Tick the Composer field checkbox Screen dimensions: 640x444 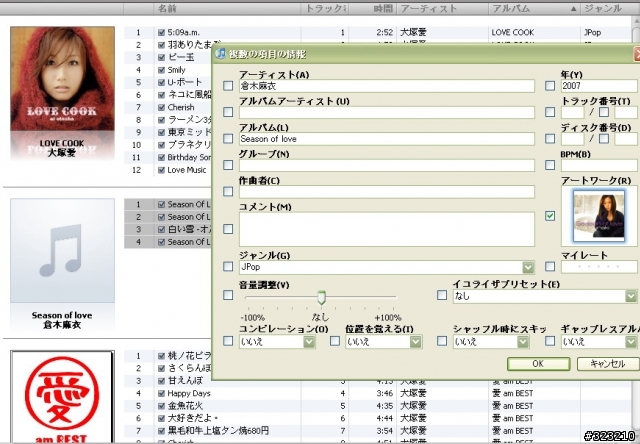tap(228, 191)
